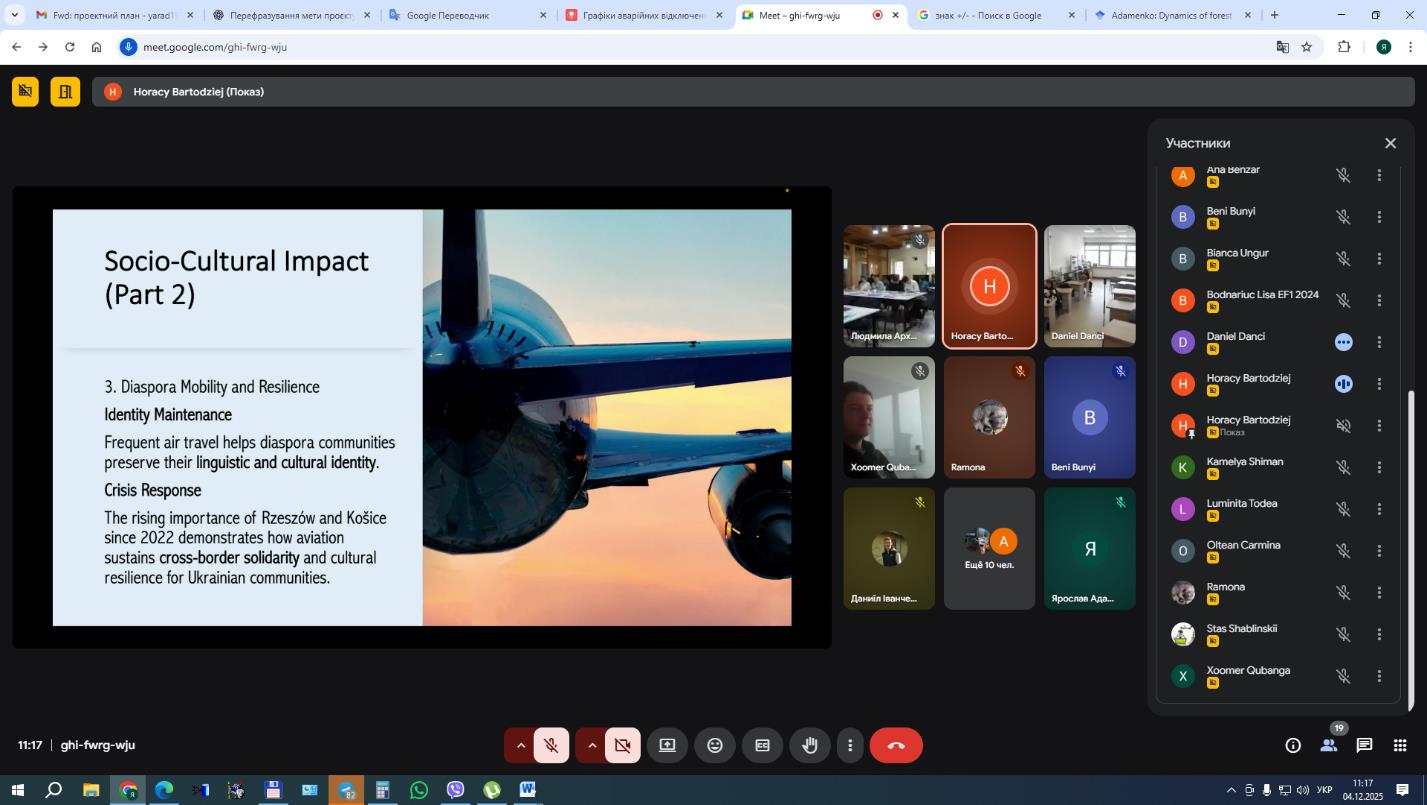Switch to the Gmail Fwd tab
1427x805 pixels.
pos(110,15)
